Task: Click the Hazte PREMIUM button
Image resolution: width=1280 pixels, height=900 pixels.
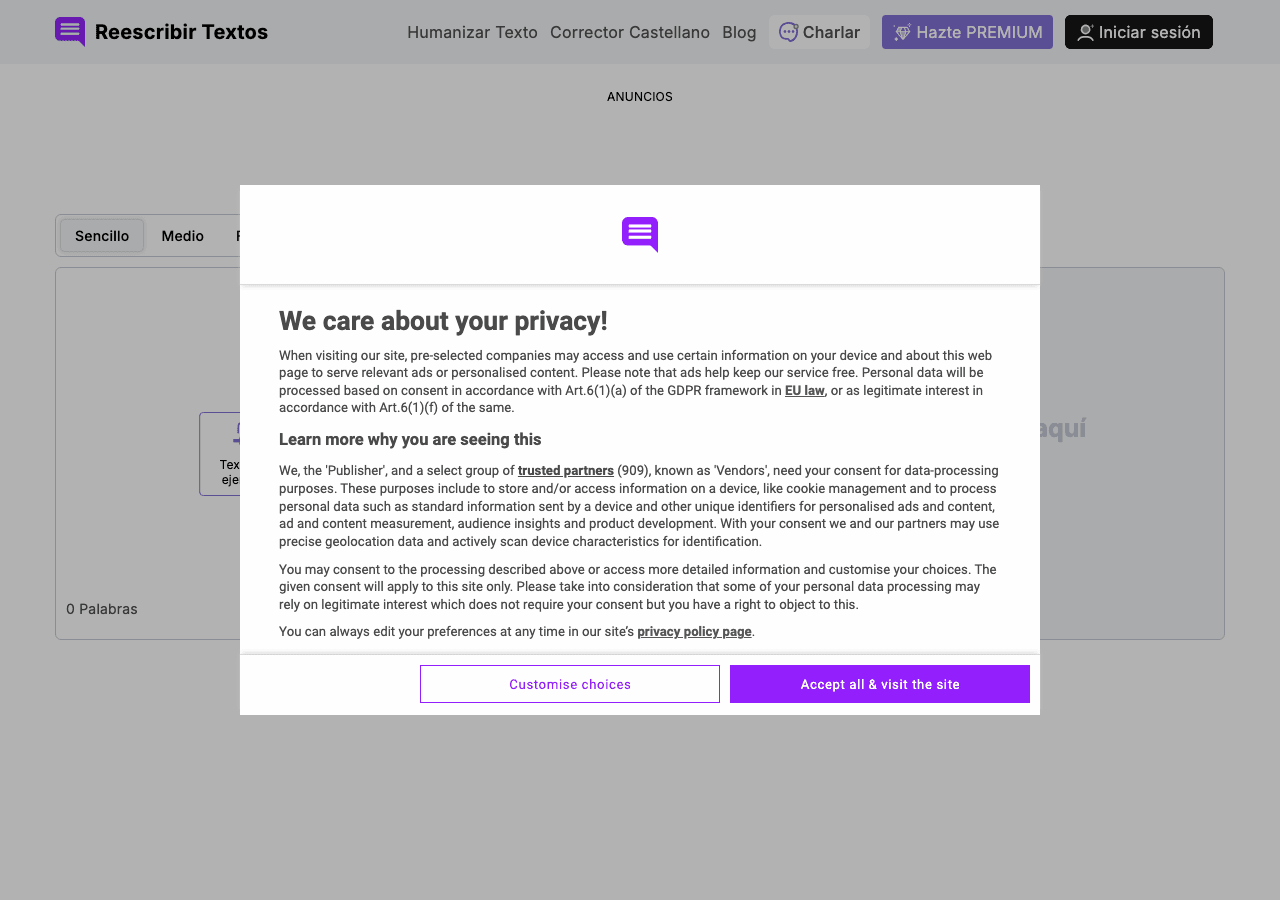Action: 967,32
